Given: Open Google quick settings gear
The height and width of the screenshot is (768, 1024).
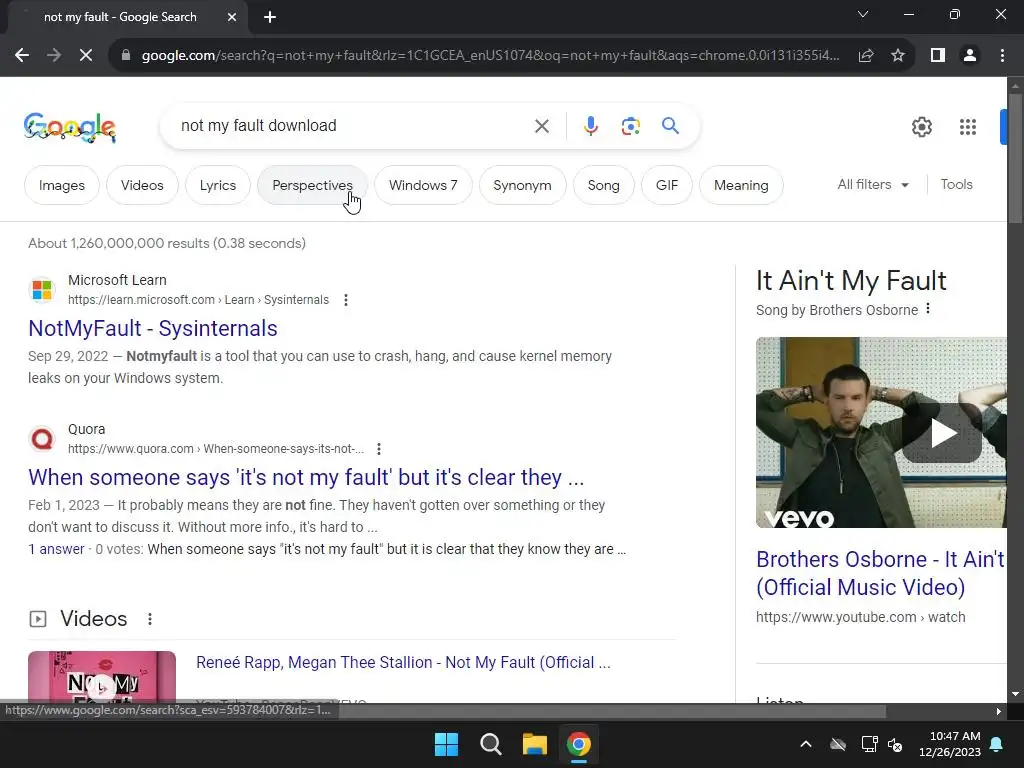Looking at the screenshot, I should tap(921, 127).
